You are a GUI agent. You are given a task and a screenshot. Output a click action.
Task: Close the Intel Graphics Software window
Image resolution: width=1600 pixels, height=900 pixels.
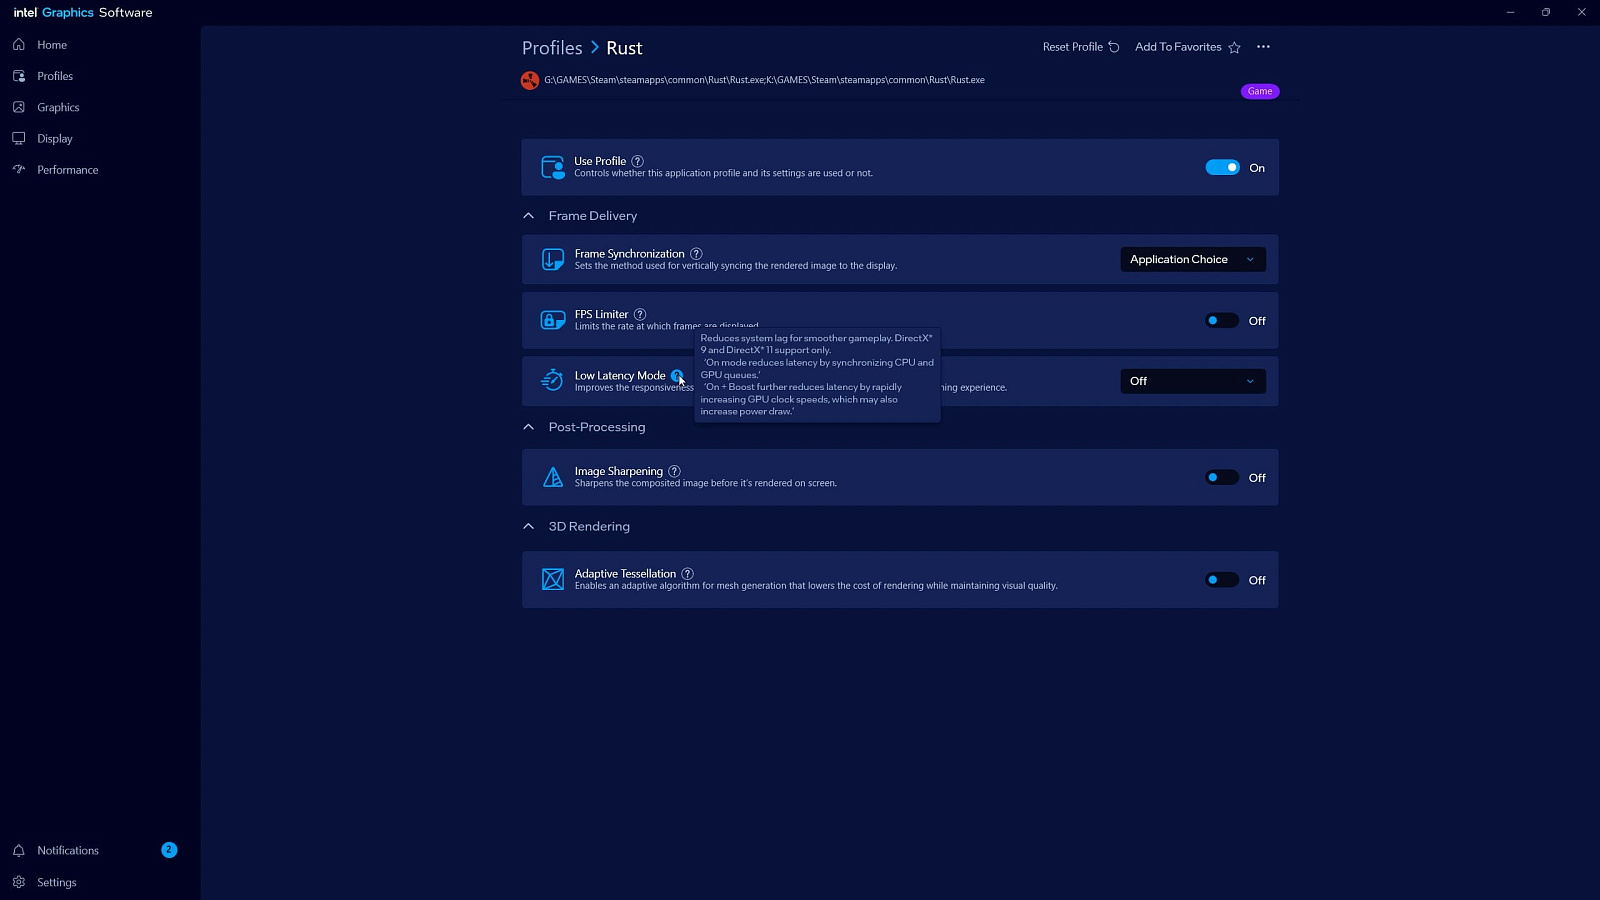[x=1581, y=12]
